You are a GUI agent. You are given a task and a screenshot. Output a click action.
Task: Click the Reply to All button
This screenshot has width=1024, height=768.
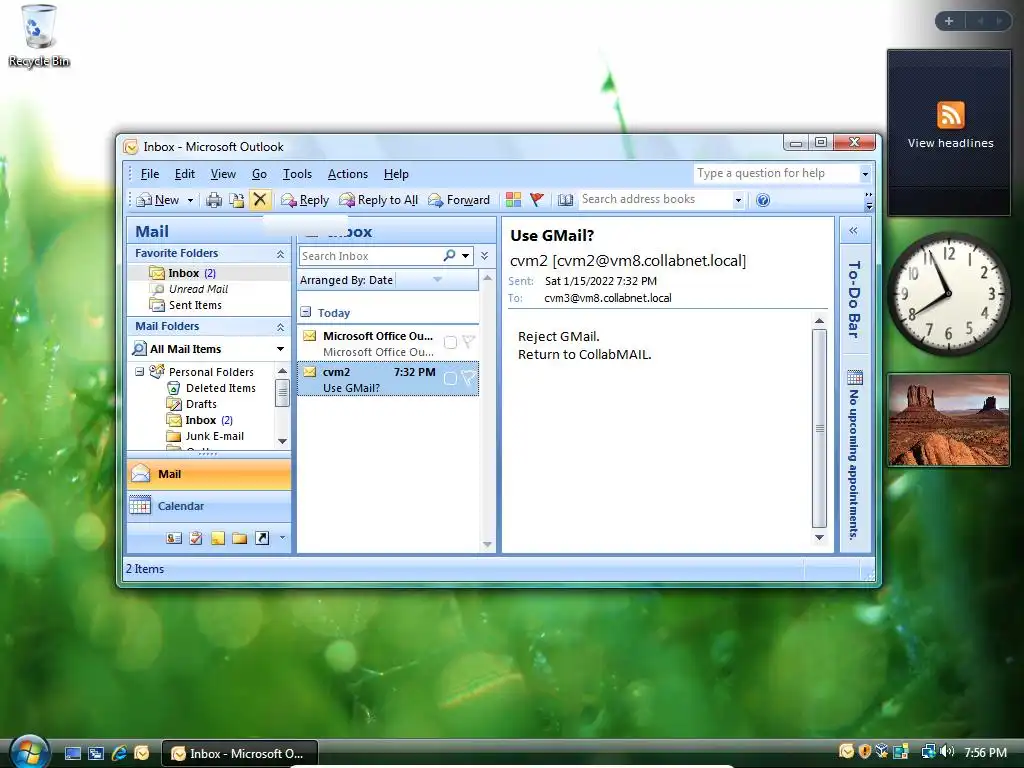[378, 200]
